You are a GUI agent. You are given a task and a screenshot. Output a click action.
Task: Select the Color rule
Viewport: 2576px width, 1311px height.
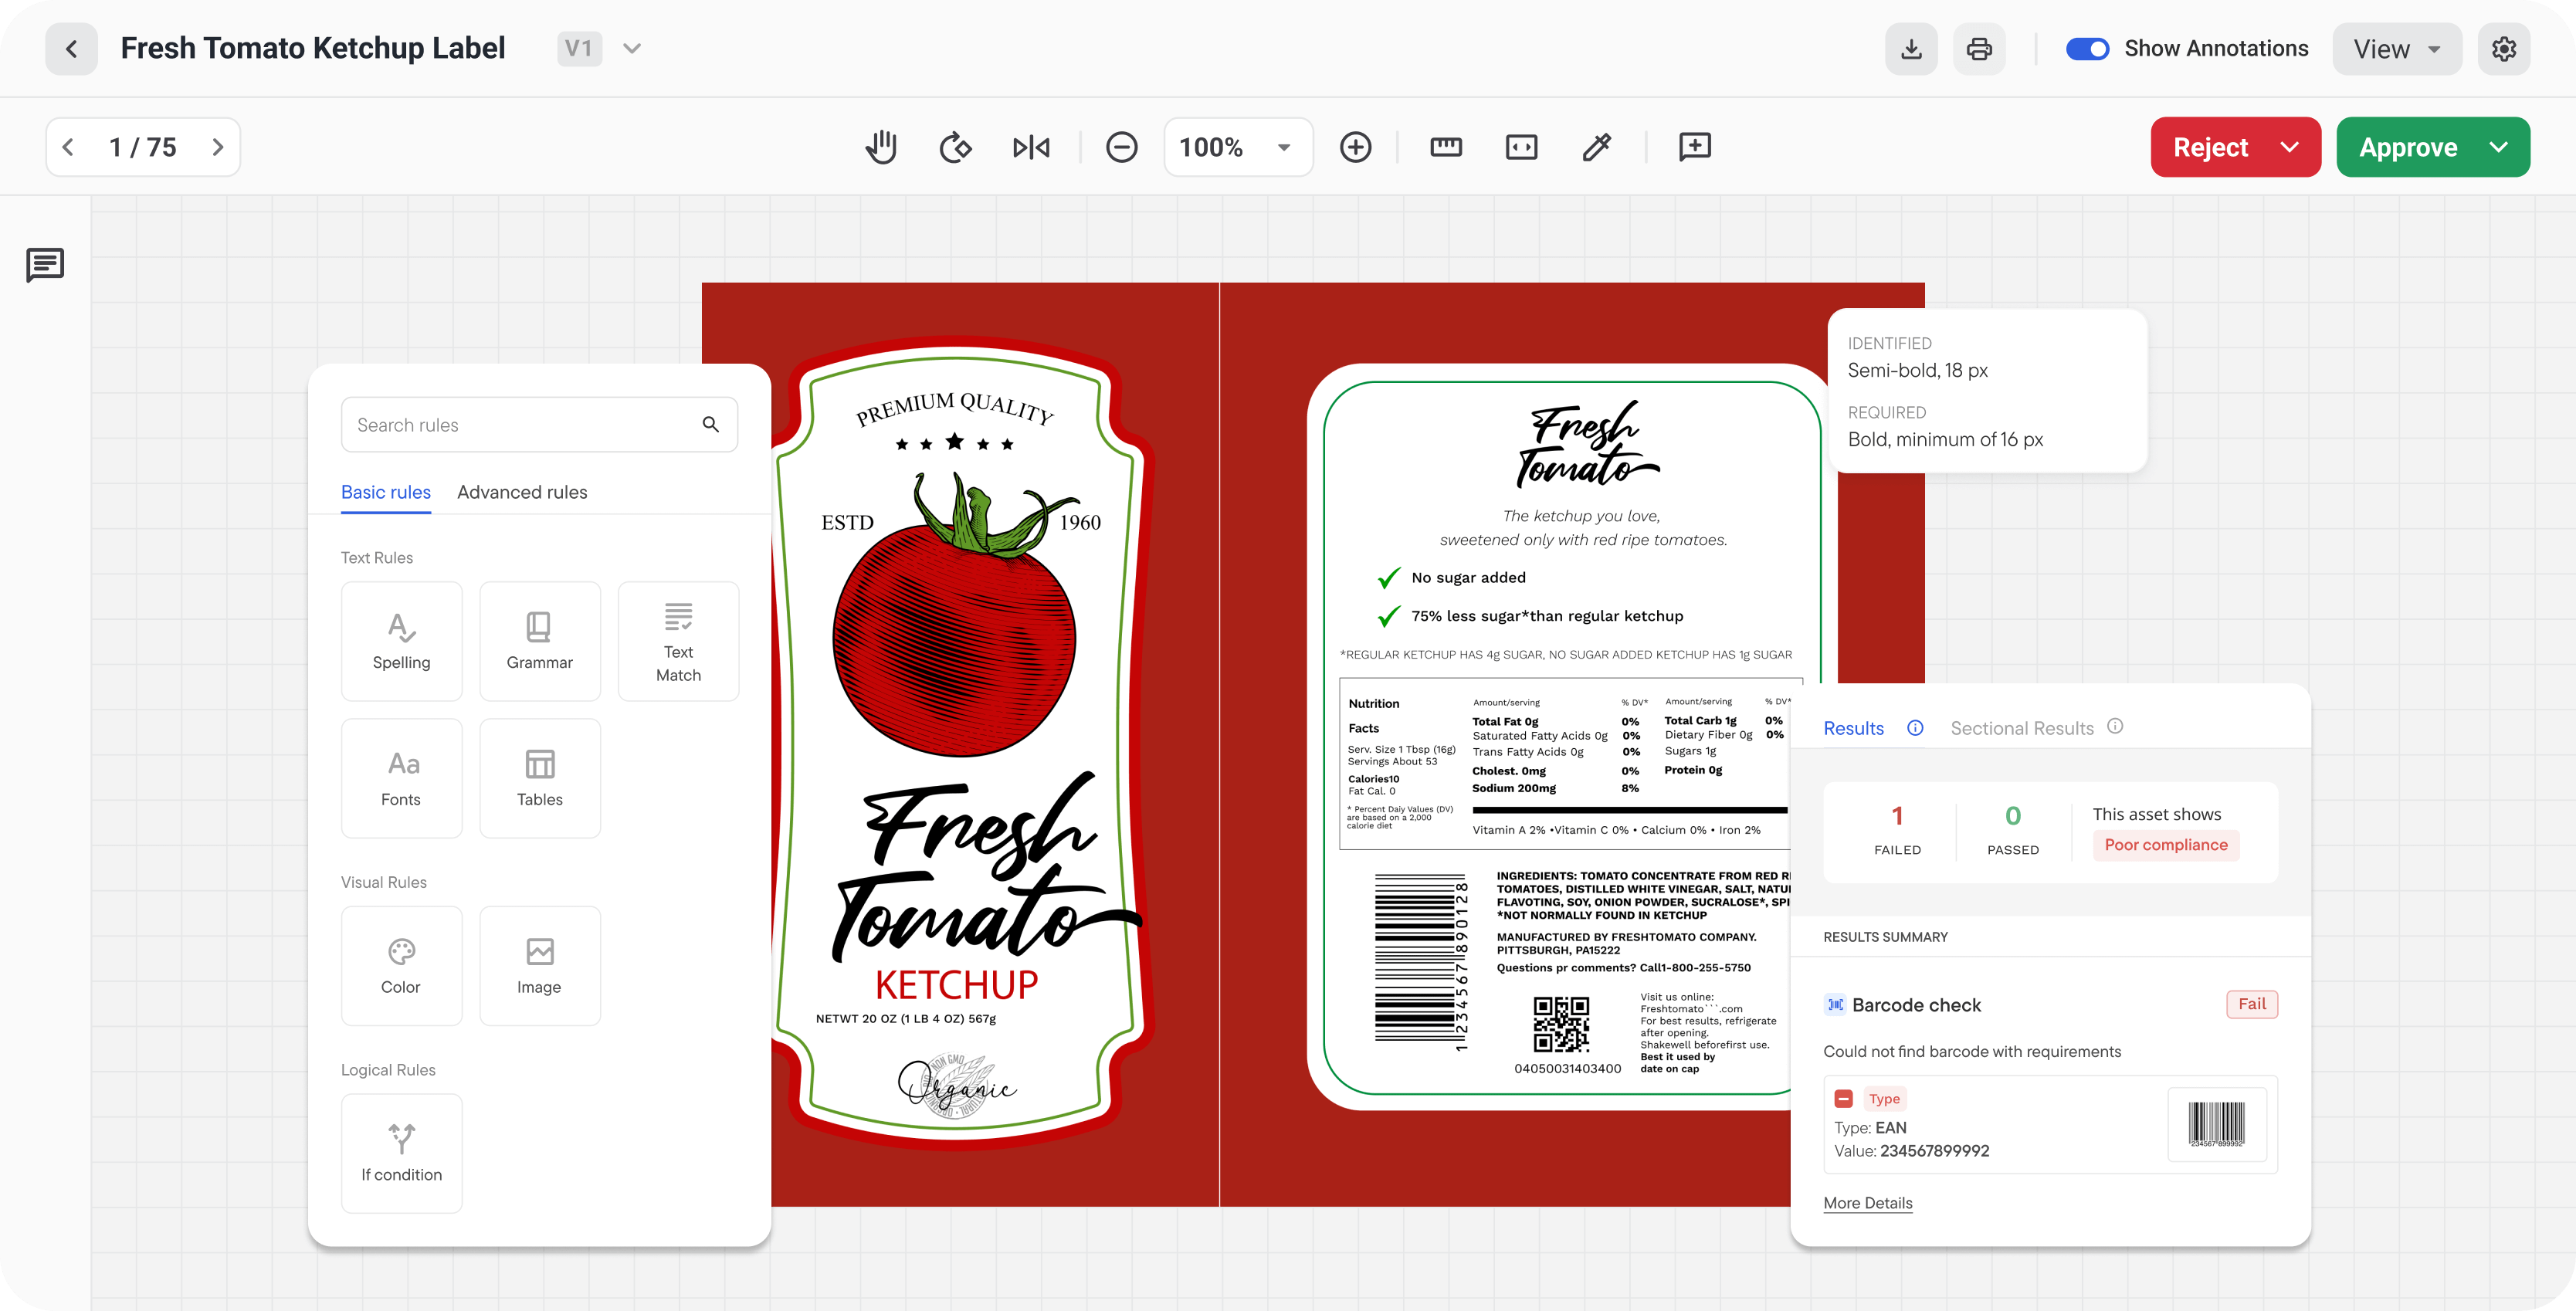tap(401, 966)
